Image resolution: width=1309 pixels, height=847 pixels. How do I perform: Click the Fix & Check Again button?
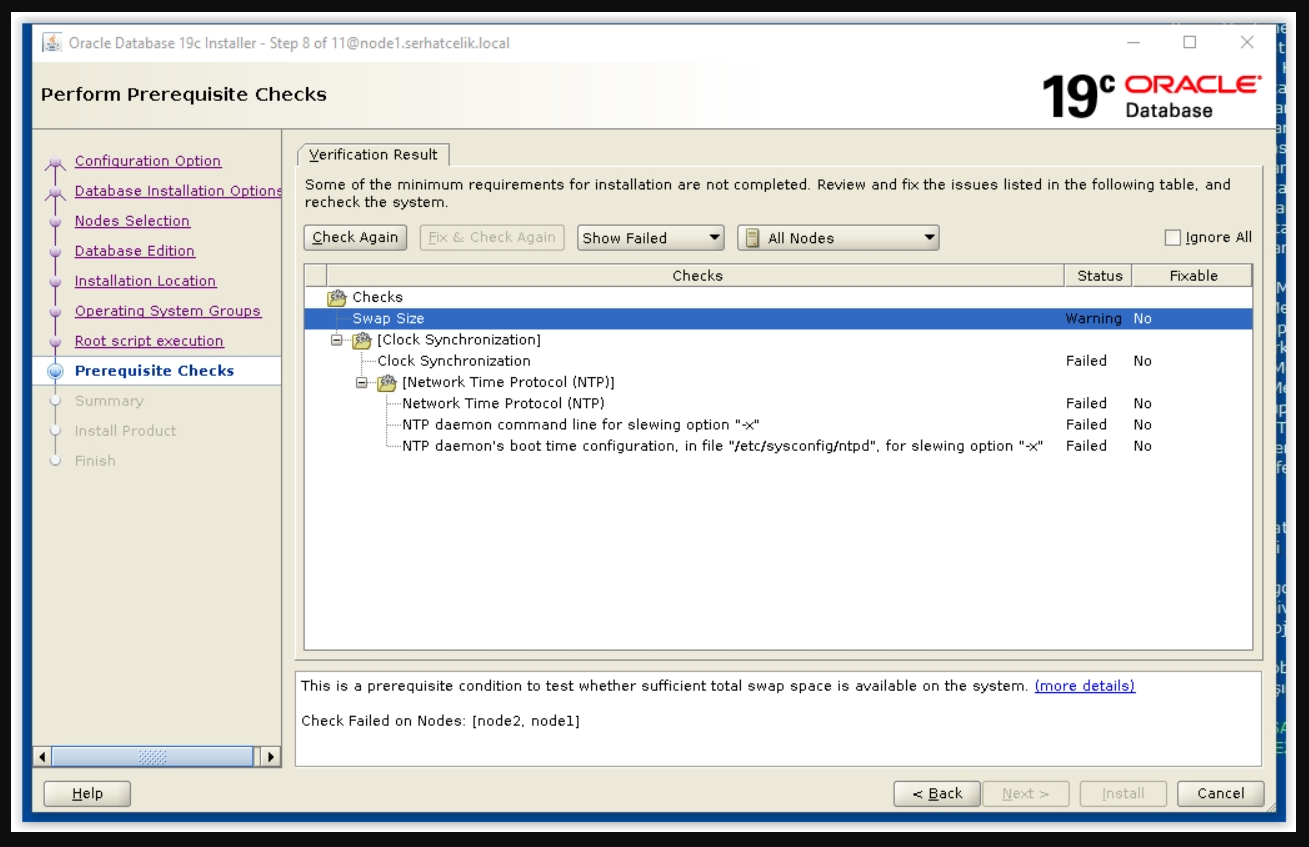(492, 238)
